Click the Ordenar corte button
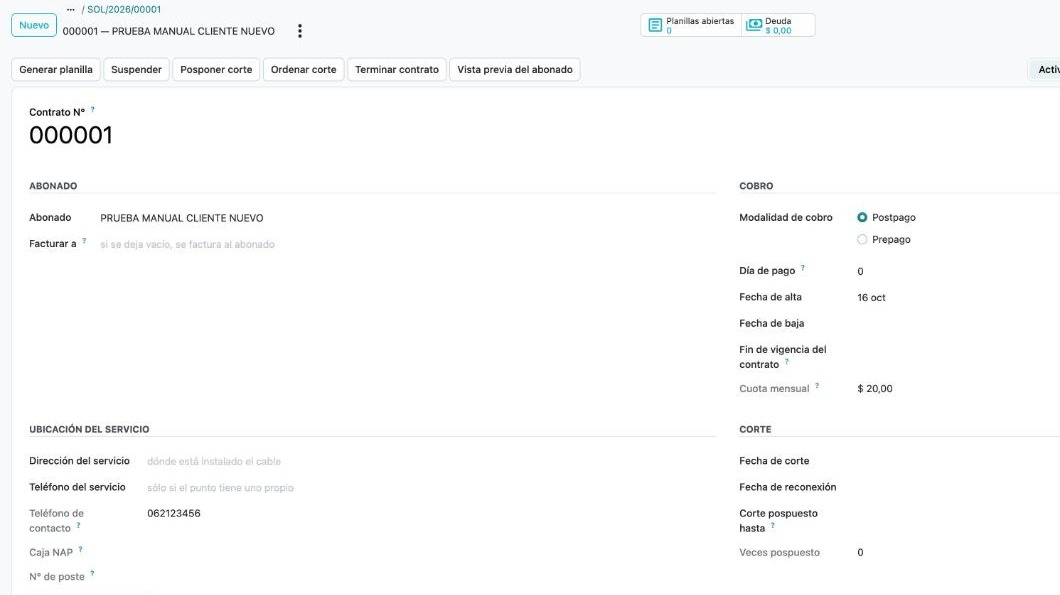Screen dimensions: 1060x595 (x=304, y=70)
